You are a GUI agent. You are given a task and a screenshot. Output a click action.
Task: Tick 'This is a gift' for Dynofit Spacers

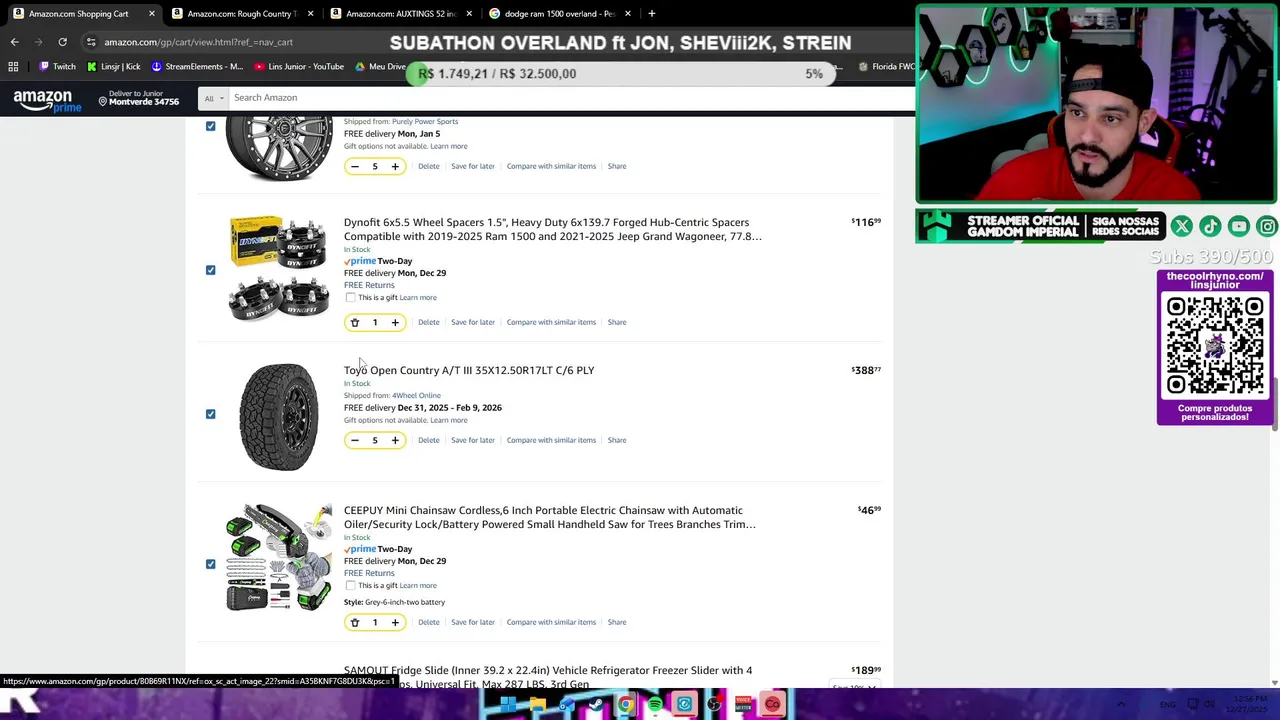pos(350,297)
